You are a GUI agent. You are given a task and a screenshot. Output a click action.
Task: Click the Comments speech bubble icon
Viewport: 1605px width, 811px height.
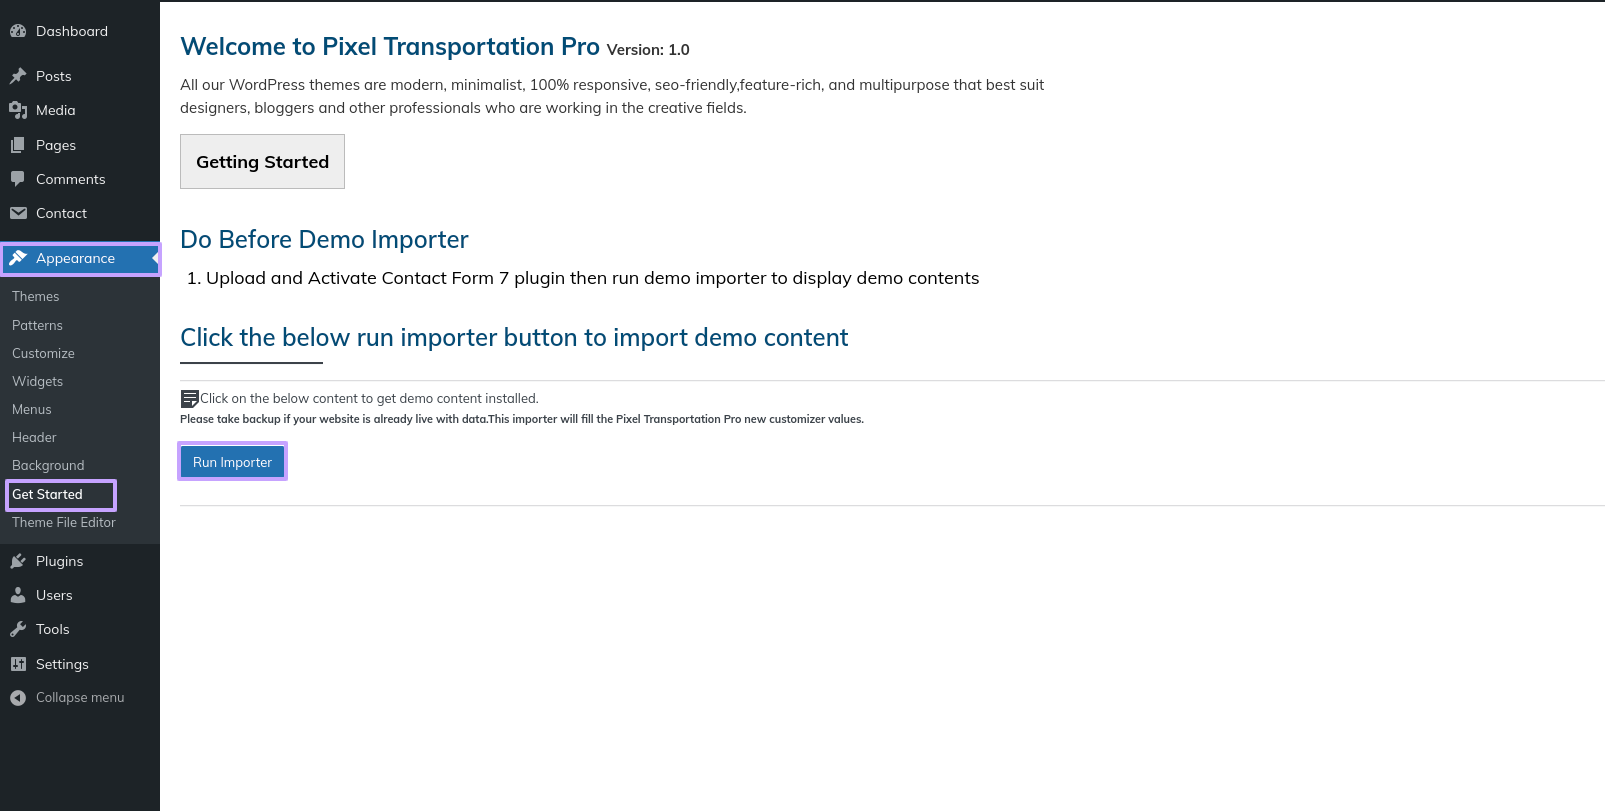point(18,179)
